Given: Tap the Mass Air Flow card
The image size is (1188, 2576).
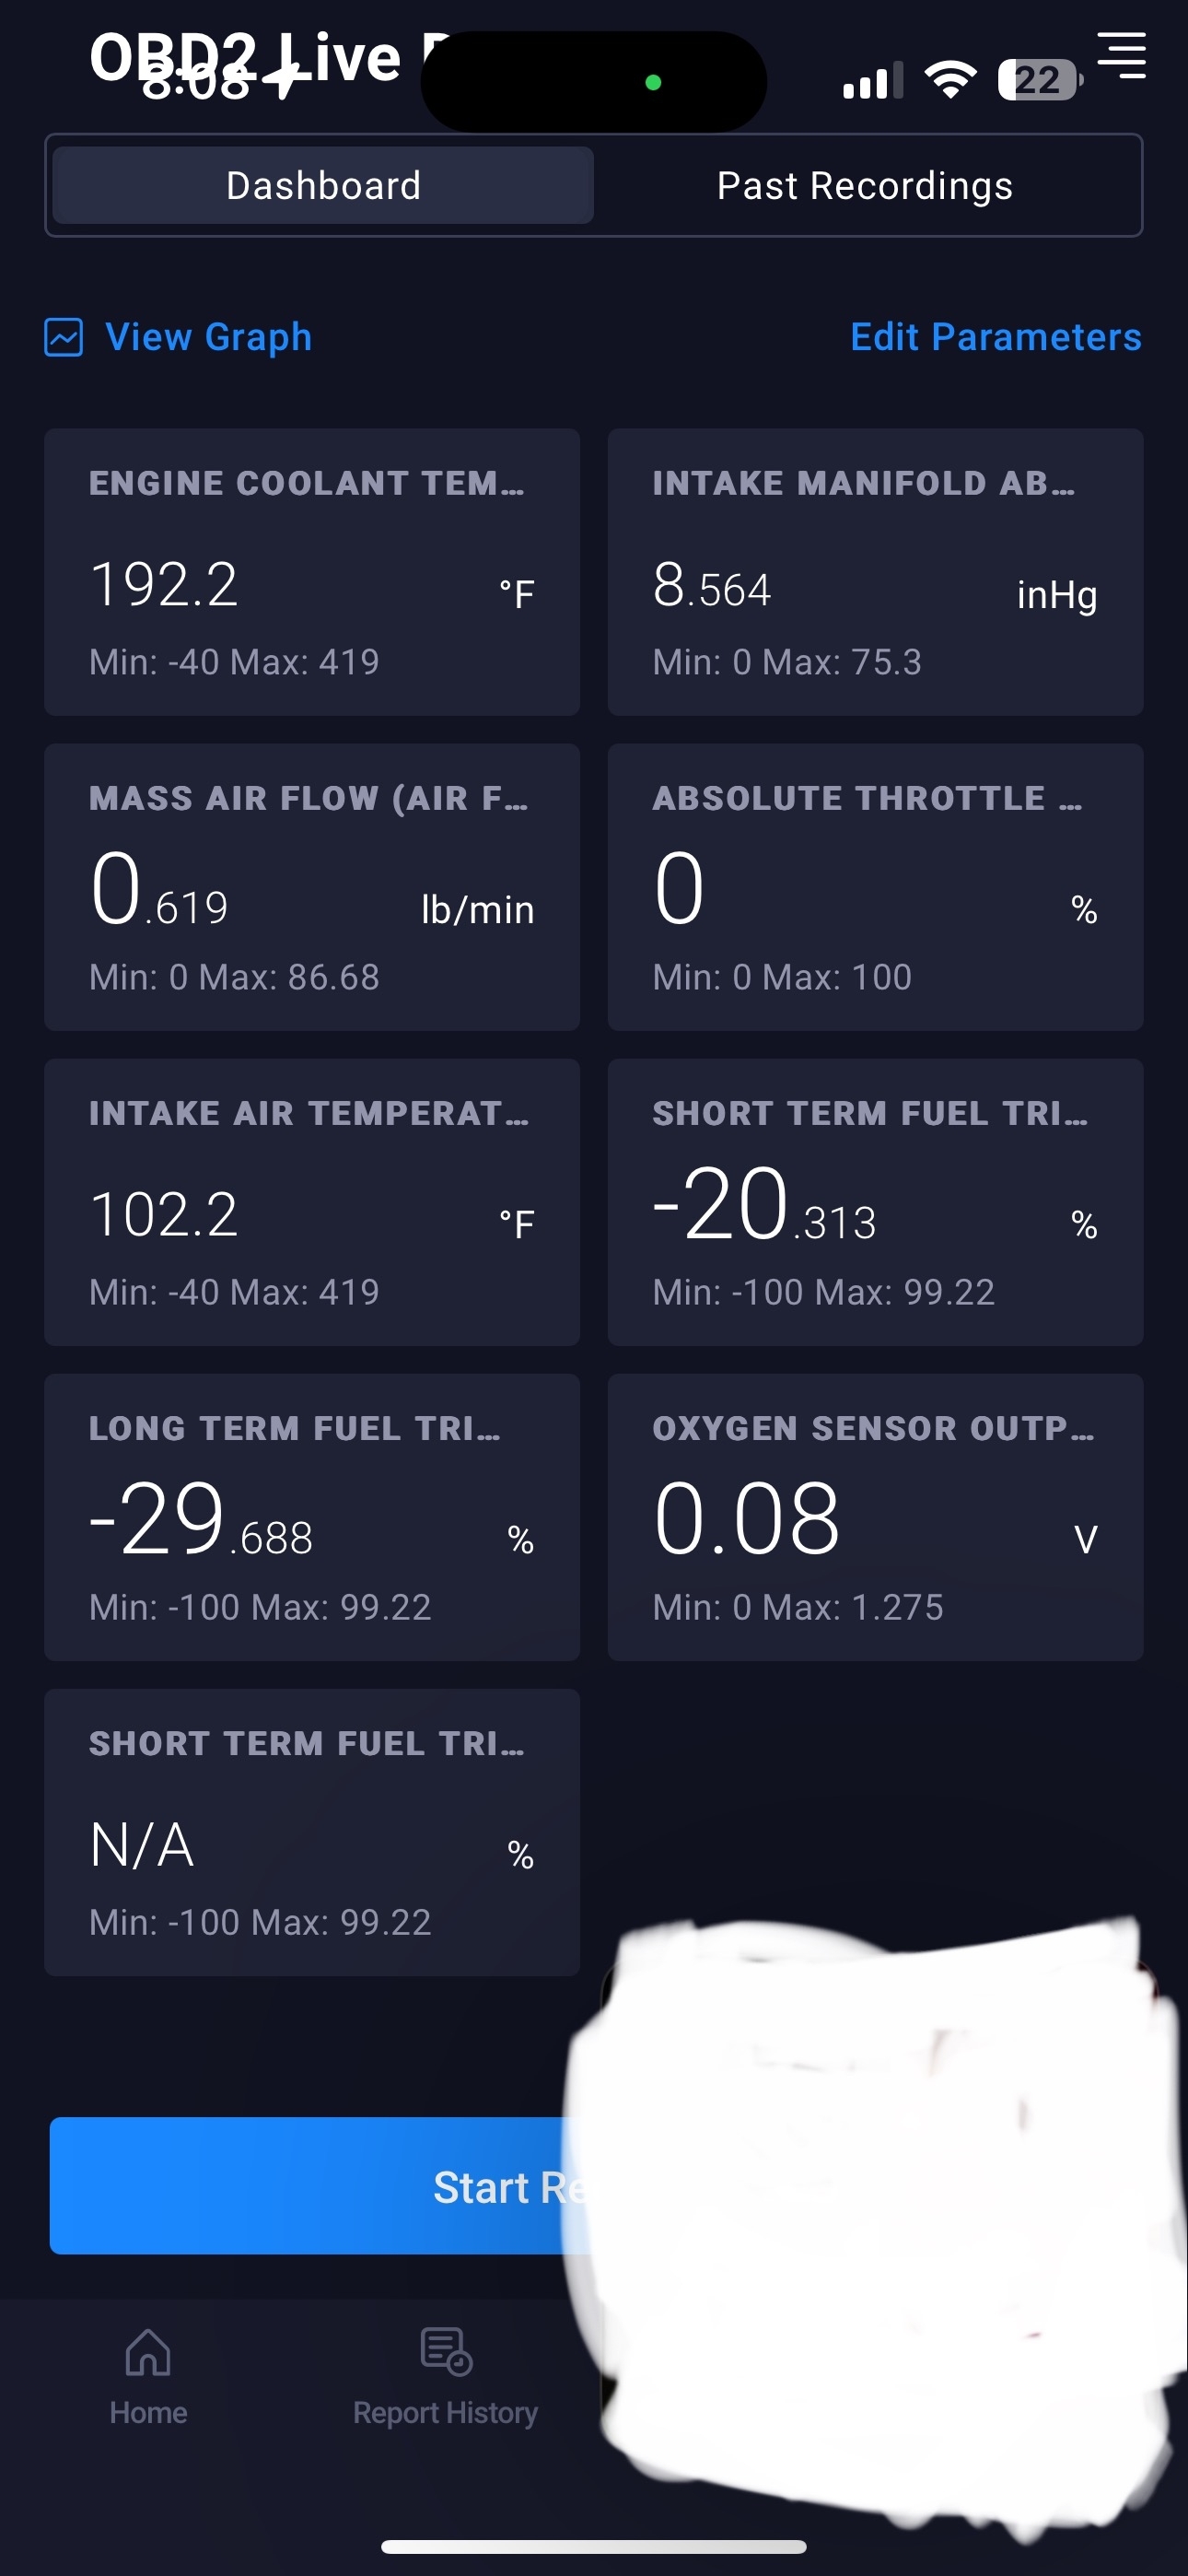Looking at the screenshot, I should pos(312,887).
